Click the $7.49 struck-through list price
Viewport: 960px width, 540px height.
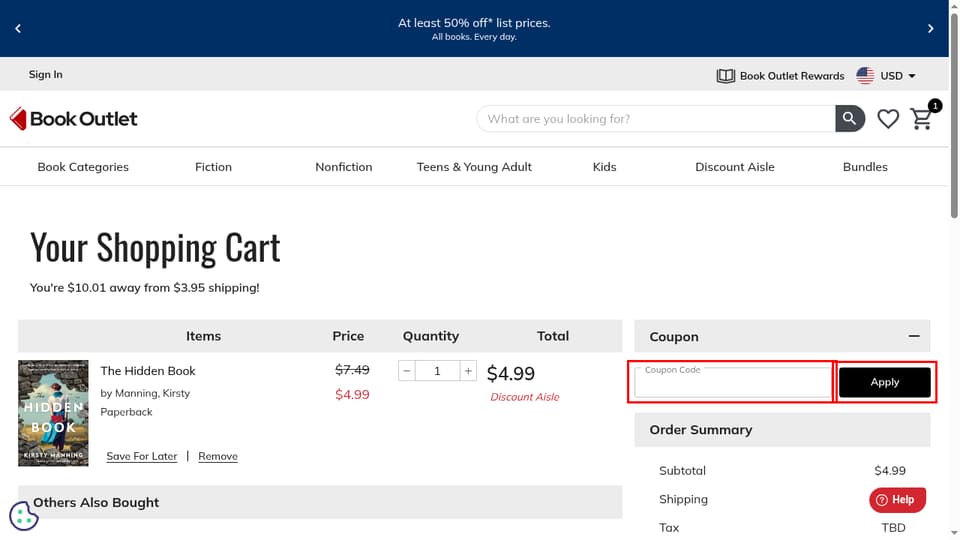point(352,370)
